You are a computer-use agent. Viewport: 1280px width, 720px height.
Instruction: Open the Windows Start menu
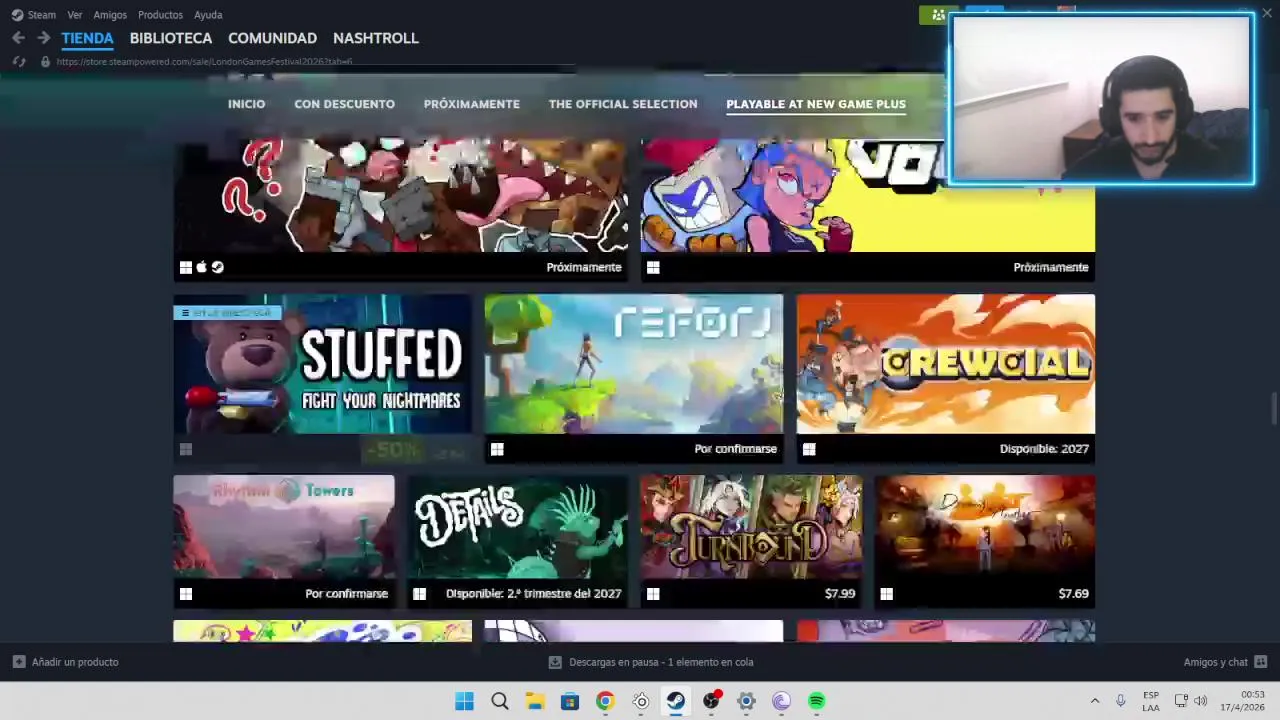tap(464, 701)
